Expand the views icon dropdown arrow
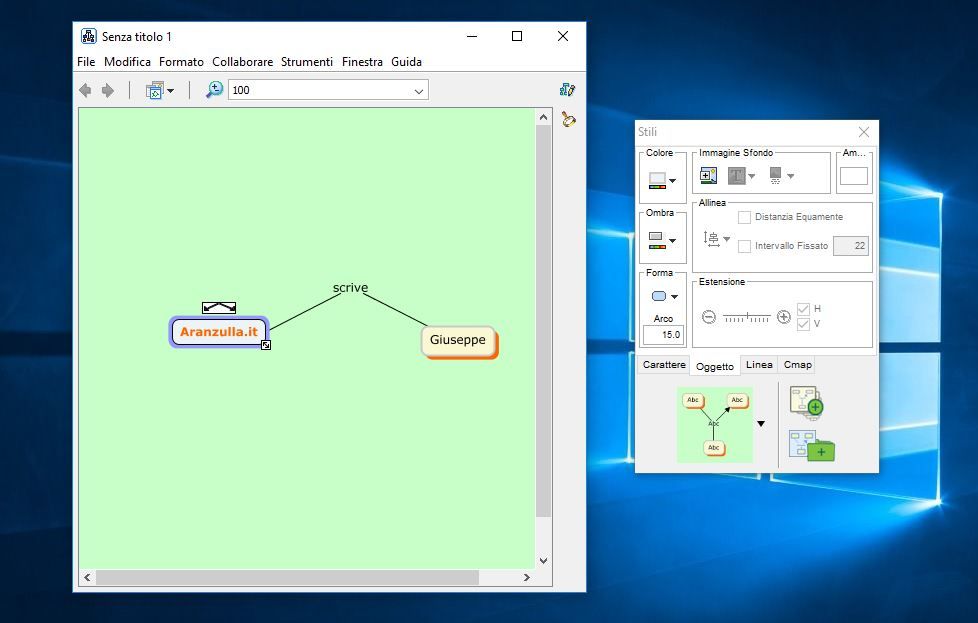This screenshot has height=623, width=978. [x=170, y=91]
